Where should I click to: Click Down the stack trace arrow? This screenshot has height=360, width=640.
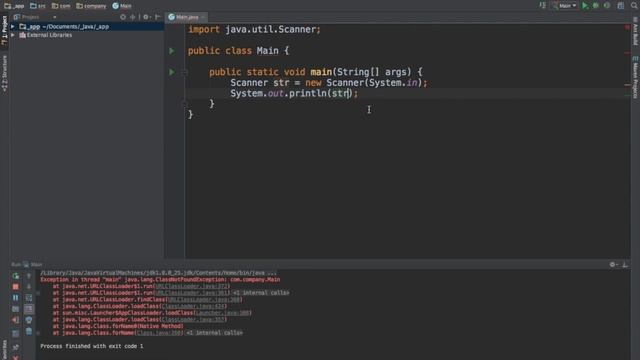tap(29, 287)
